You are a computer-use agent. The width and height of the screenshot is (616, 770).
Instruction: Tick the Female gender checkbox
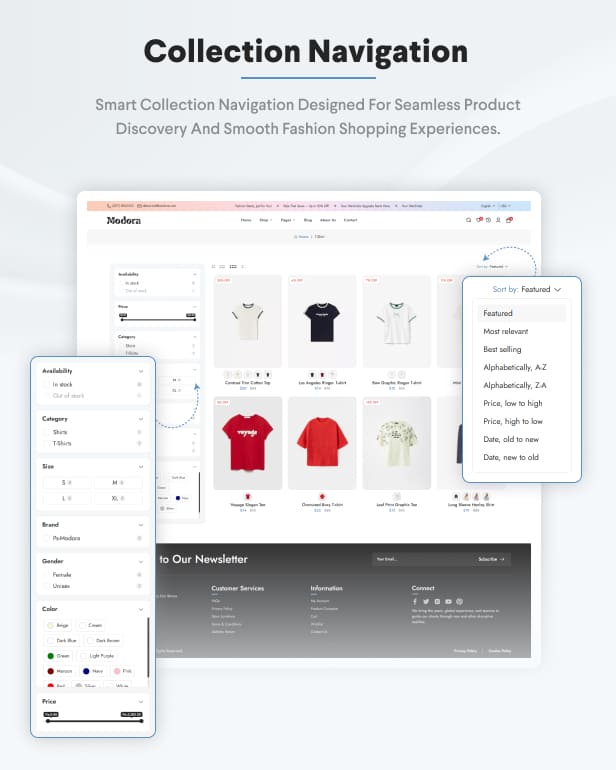click(x=47, y=575)
